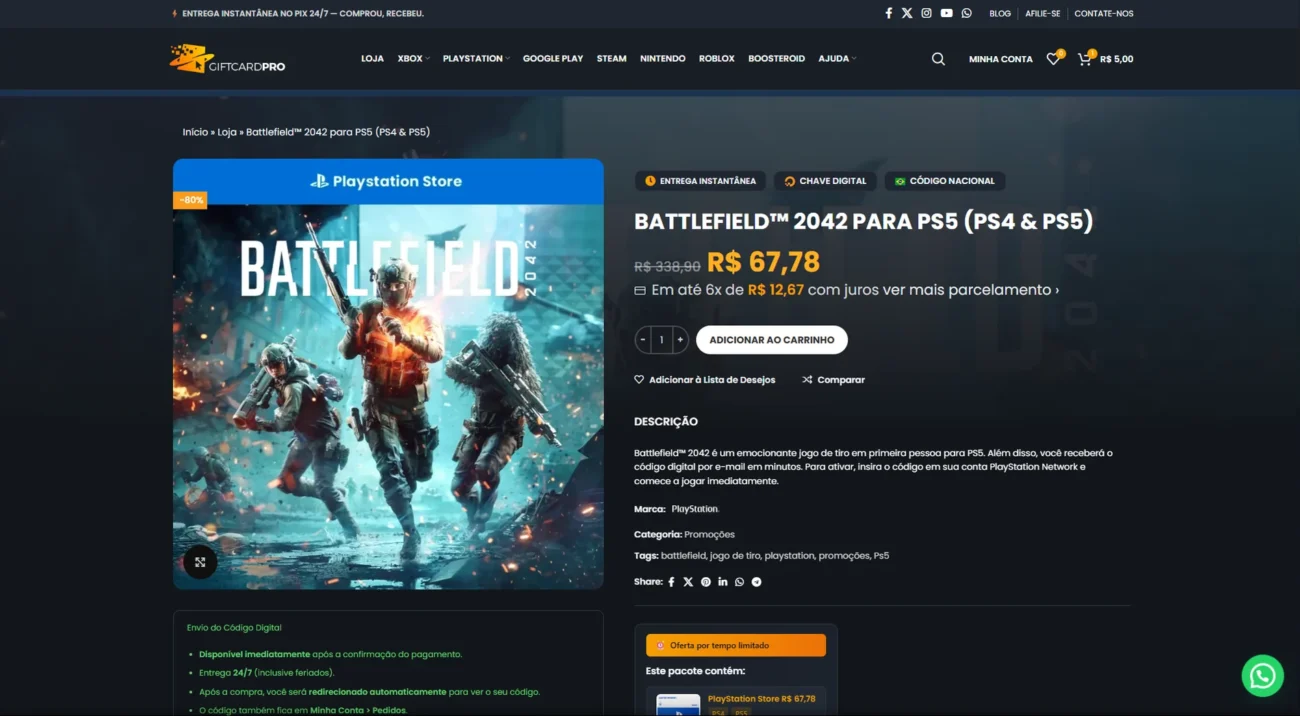The height and width of the screenshot is (716, 1300).
Task: Click Código Nacional badge
Action: coord(945,181)
